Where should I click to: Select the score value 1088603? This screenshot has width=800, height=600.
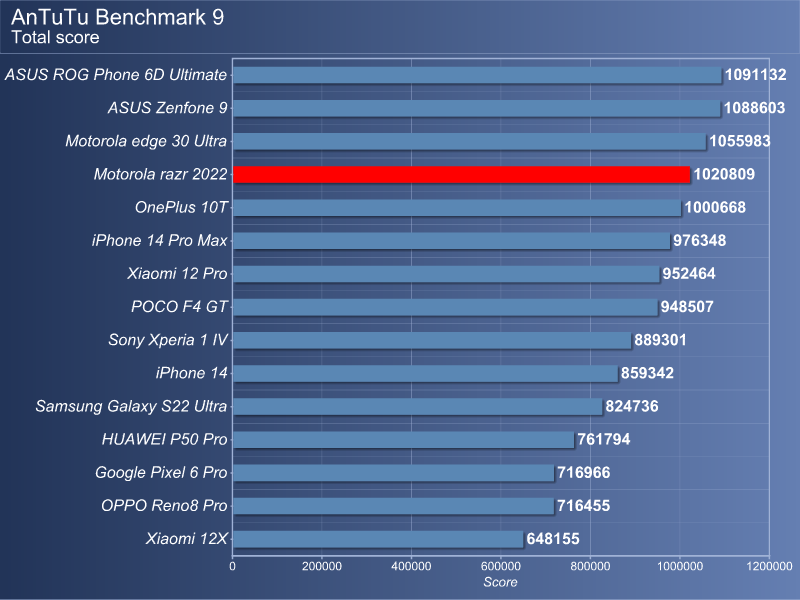click(755, 108)
